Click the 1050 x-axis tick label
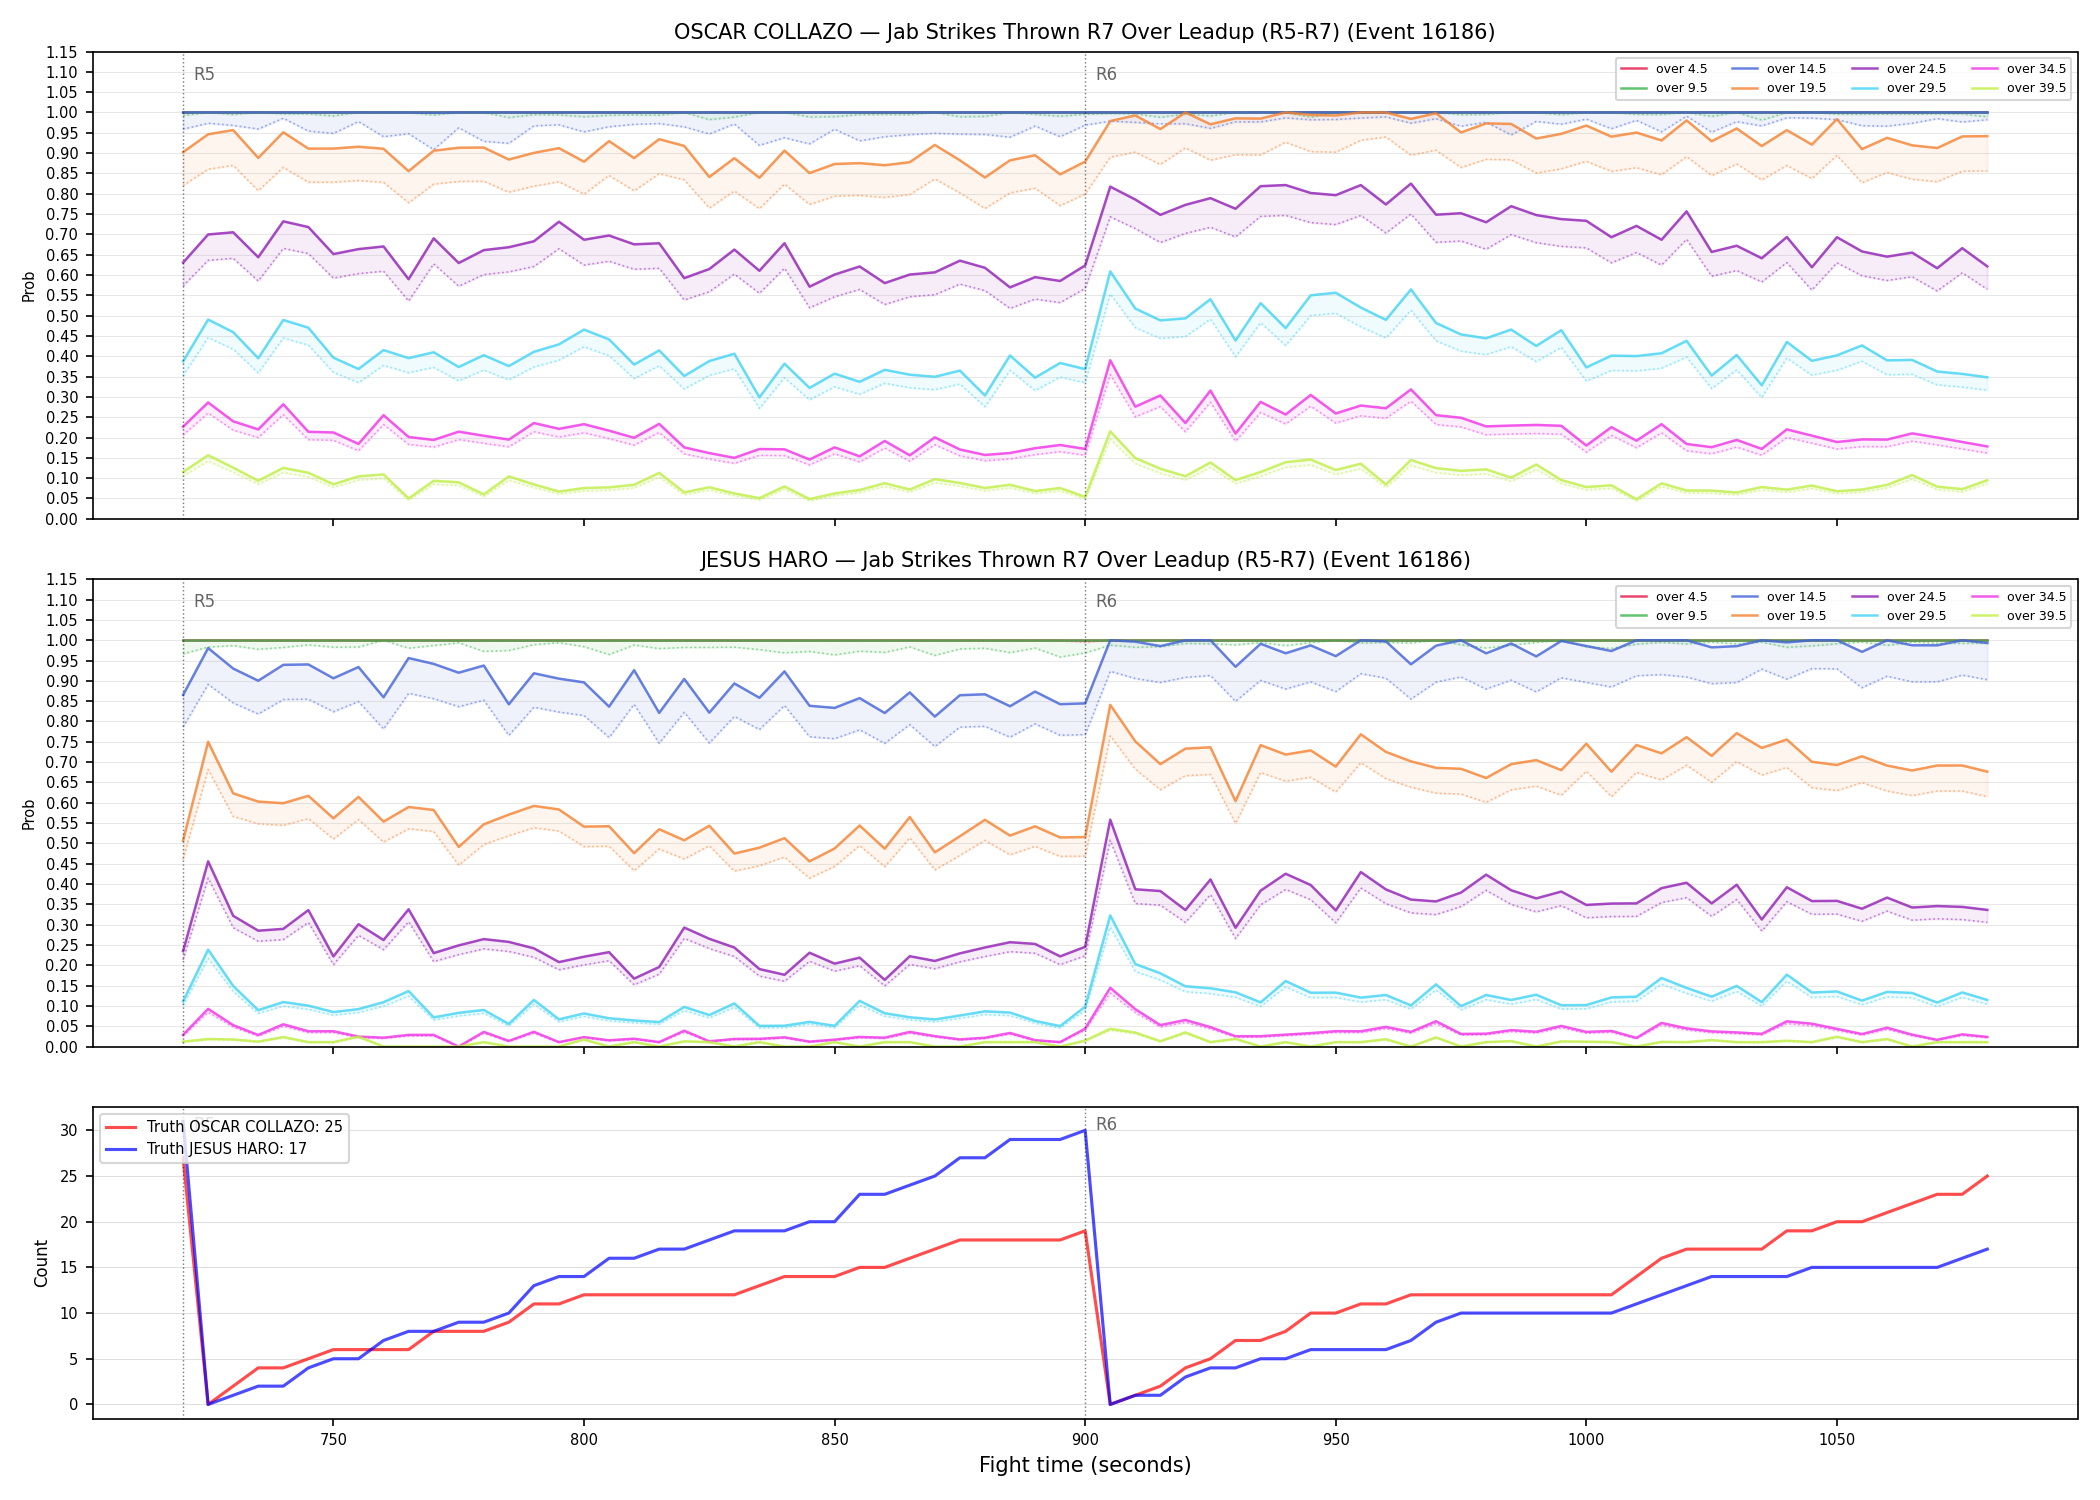 [1837, 1440]
